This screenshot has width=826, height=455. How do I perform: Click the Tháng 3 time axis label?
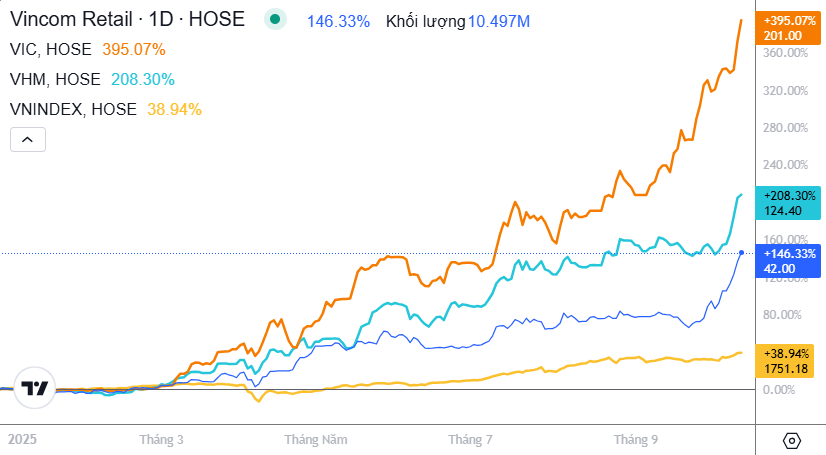tap(162, 439)
